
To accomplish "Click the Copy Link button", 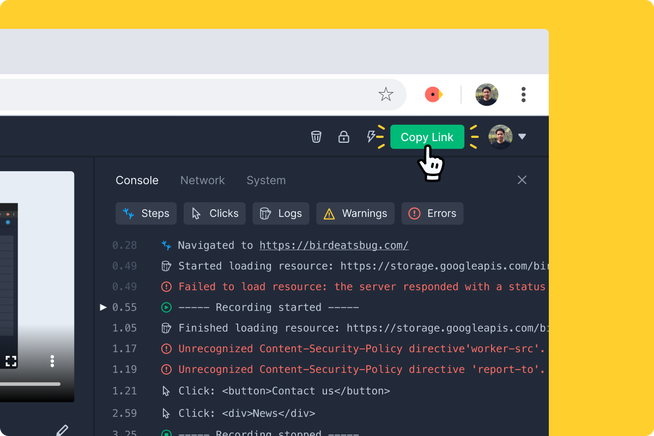I will click(427, 137).
